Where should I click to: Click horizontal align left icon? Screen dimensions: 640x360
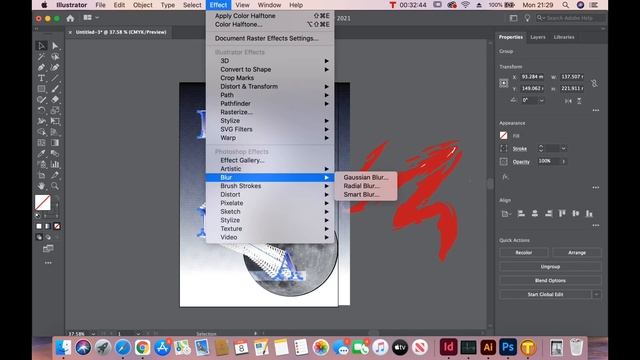pos(521,213)
